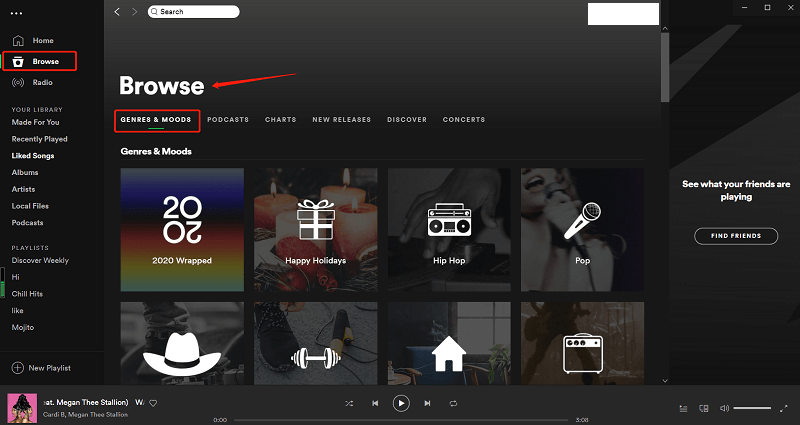Create a New Playlist
This screenshot has height=425, width=800.
click(41, 368)
